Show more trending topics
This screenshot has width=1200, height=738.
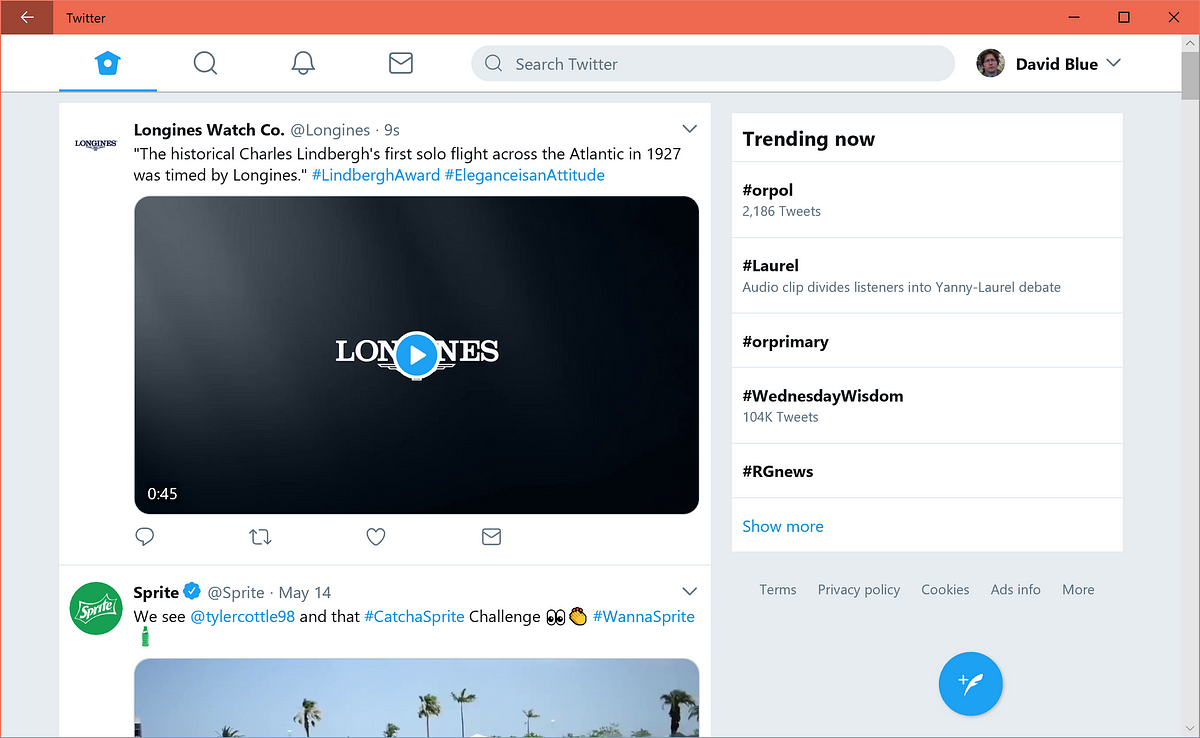point(783,526)
